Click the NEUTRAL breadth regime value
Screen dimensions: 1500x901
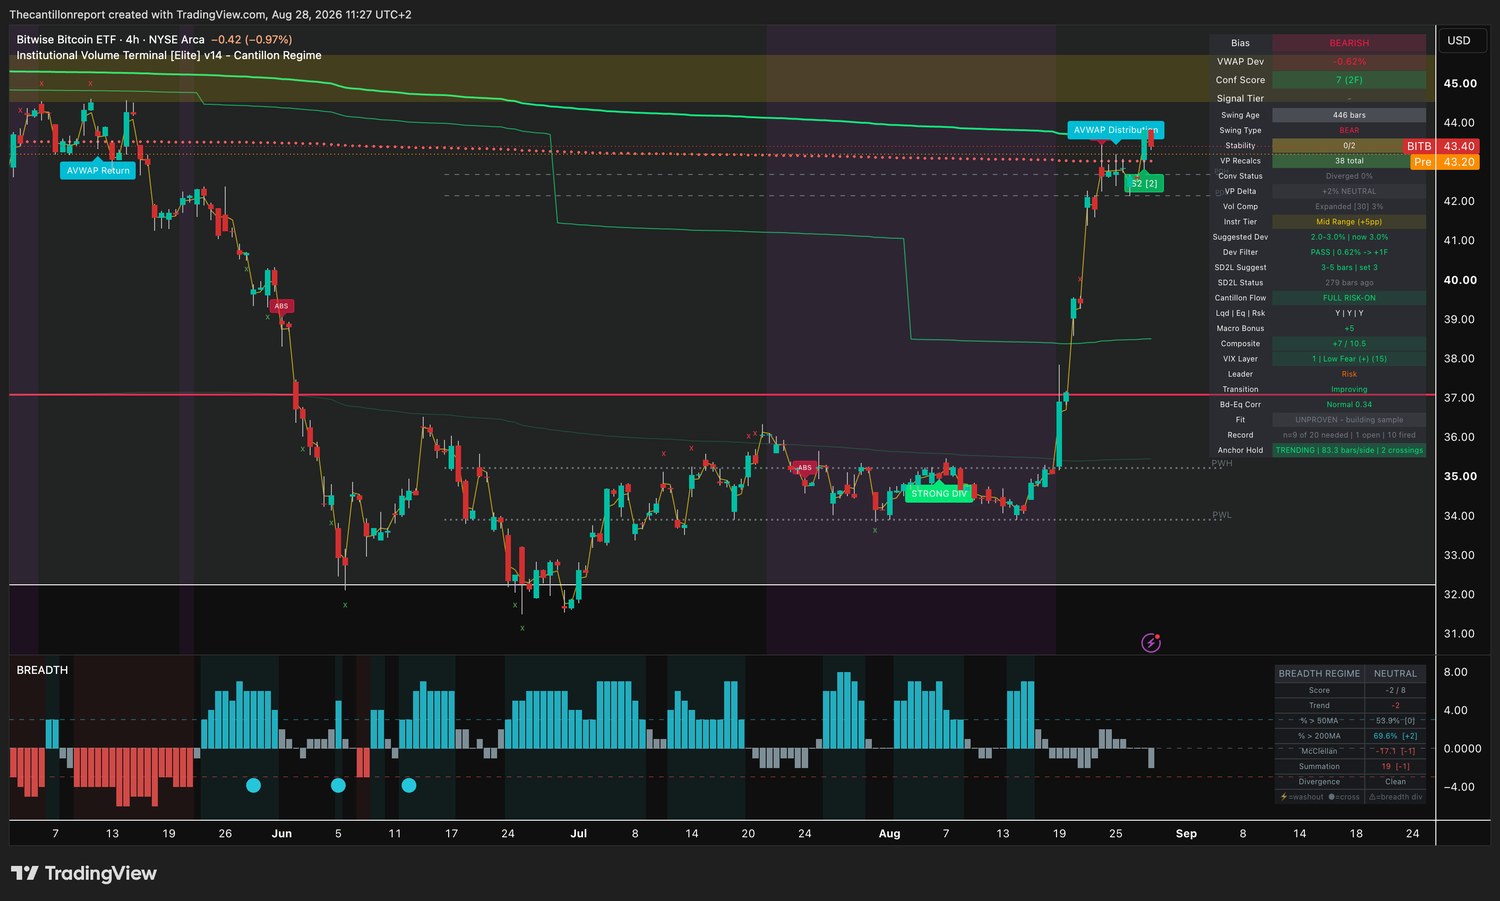(1395, 673)
